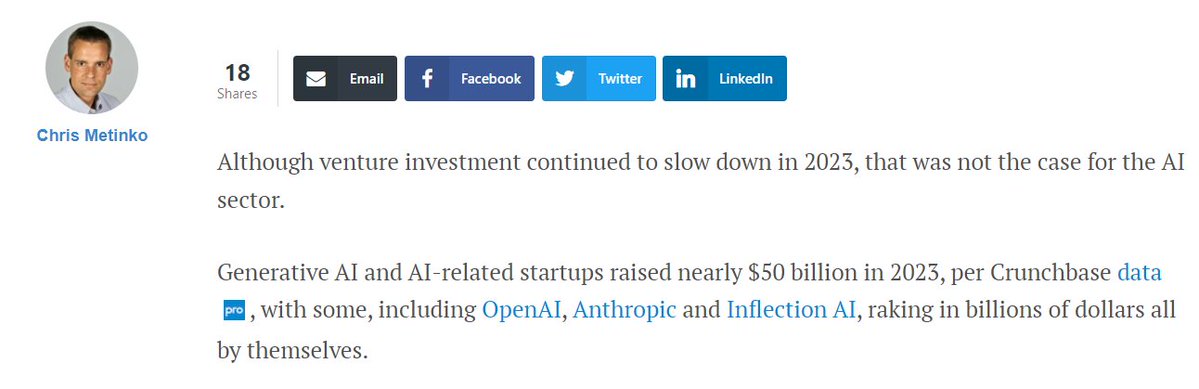Image resolution: width=1199 pixels, height=389 pixels.
Task: Open the OpenAI link
Action: tap(522, 310)
